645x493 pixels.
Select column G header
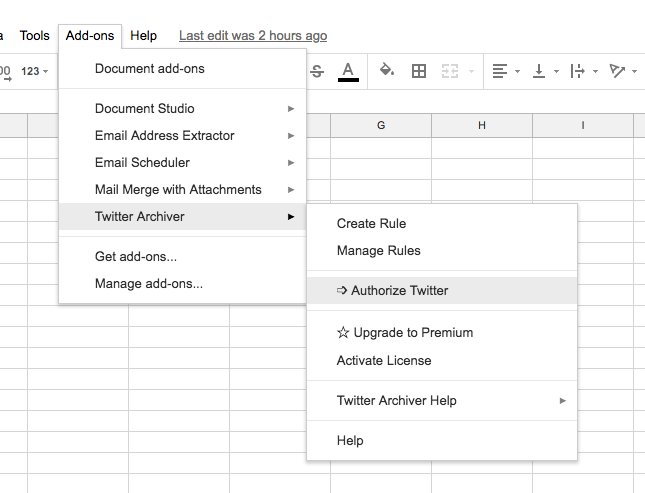point(381,125)
